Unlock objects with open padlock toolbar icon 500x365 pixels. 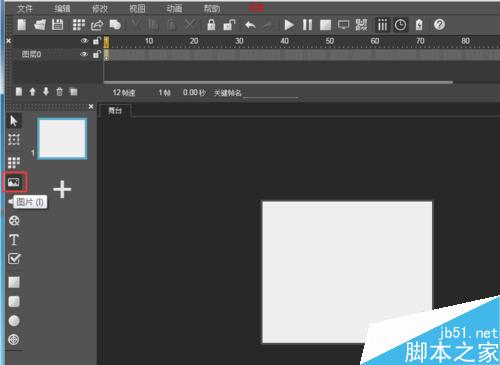point(229,25)
